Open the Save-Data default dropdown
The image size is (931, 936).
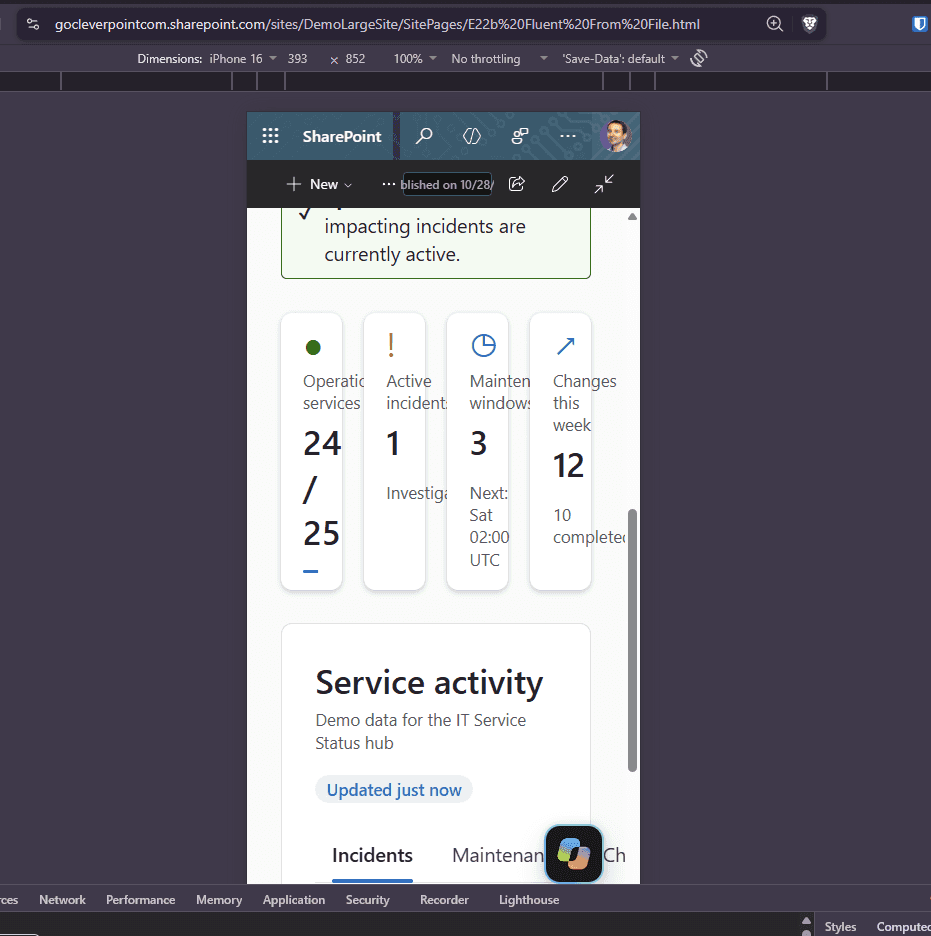[621, 58]
